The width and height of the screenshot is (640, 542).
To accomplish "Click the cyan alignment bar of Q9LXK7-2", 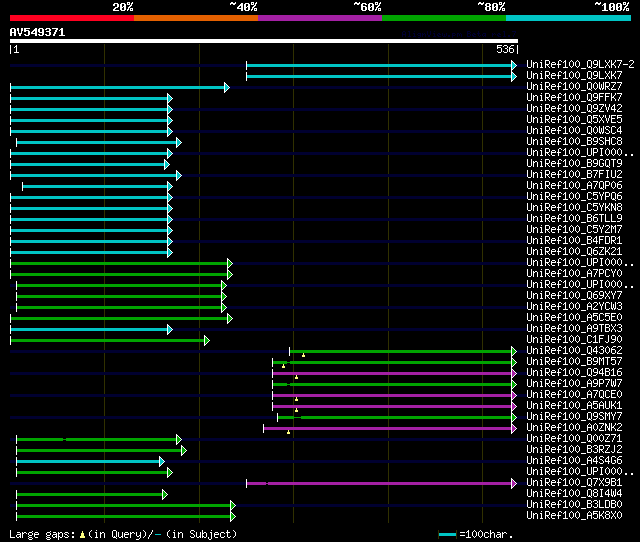I will pyautogui.click(x=381, y=65).
